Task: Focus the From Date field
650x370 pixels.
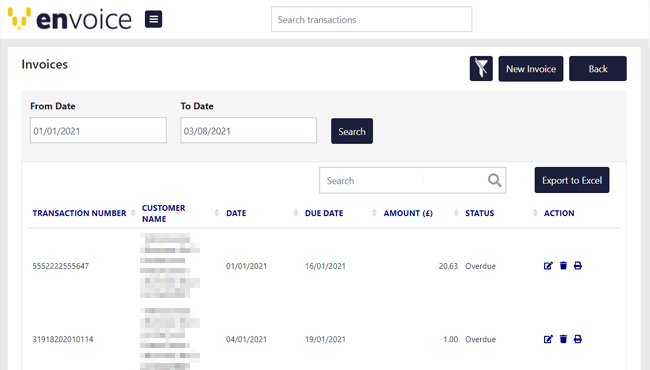Action: pos(98,131)
